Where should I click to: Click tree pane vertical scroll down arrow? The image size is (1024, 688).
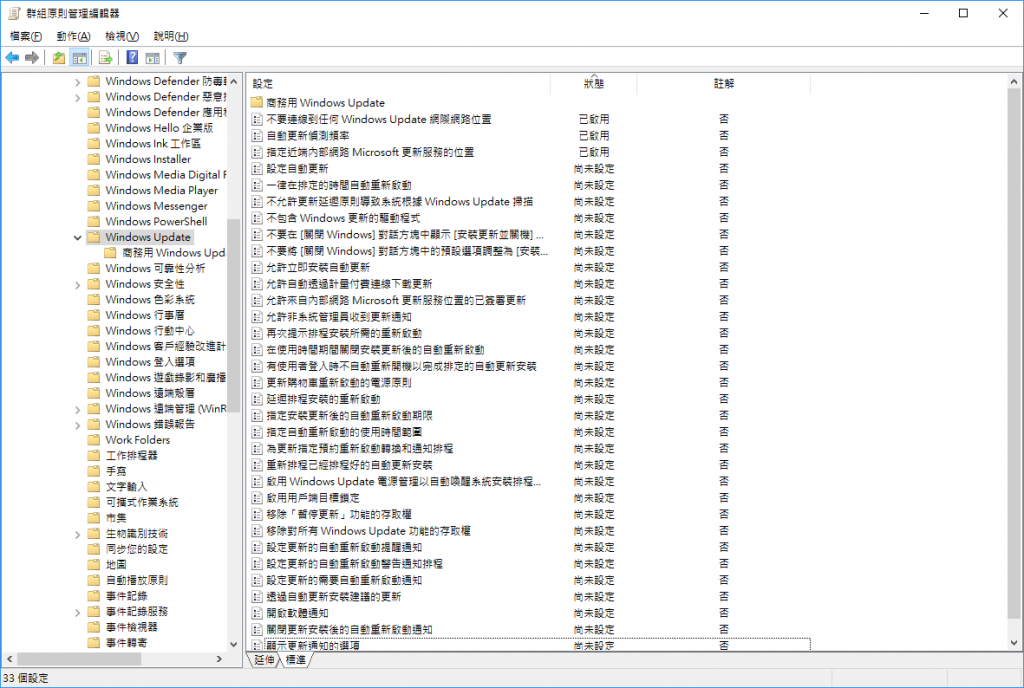234,644
